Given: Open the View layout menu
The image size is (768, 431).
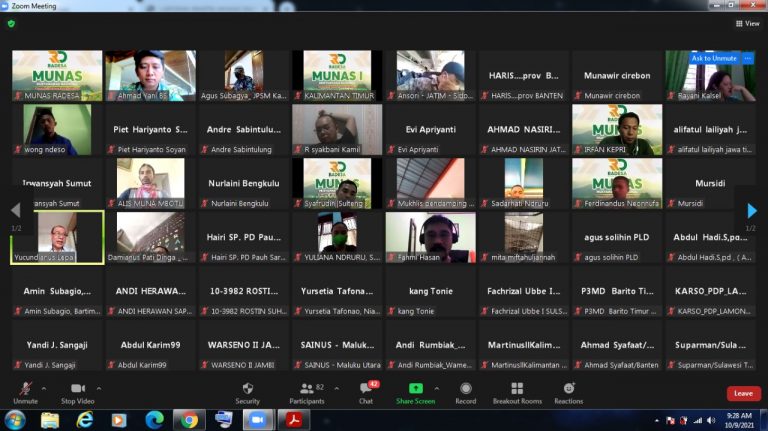Looking at the screenshot, I should (746, 23).
